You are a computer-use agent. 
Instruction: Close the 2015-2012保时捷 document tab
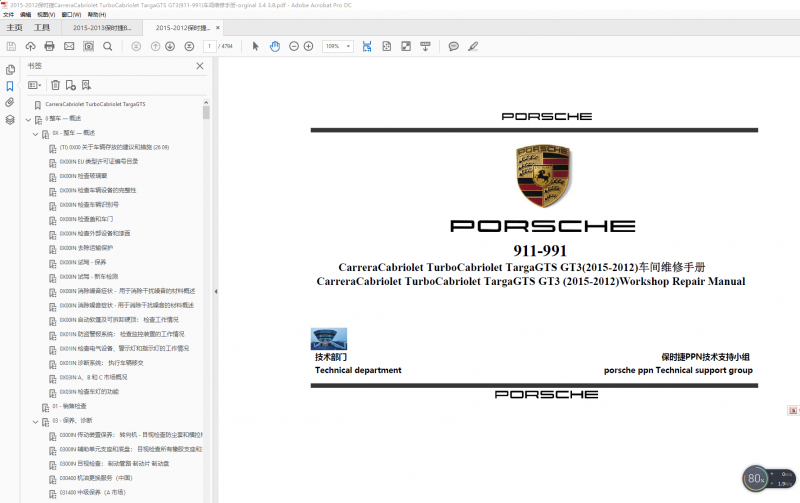point(218,28)
